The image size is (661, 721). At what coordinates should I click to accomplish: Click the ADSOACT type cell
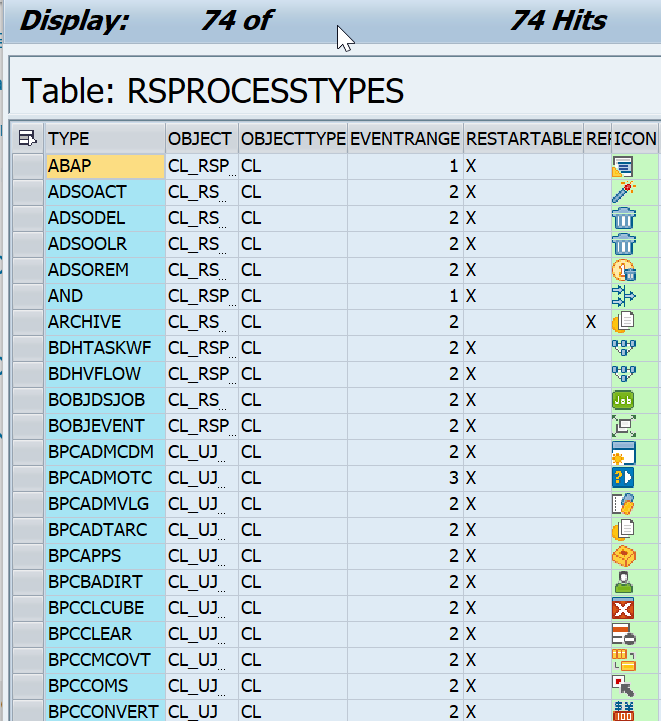point(105,192)
